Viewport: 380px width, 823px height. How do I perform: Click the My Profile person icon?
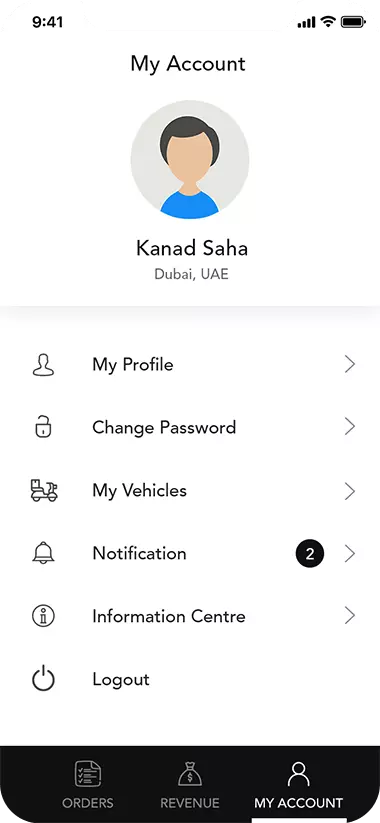point(43,365)
